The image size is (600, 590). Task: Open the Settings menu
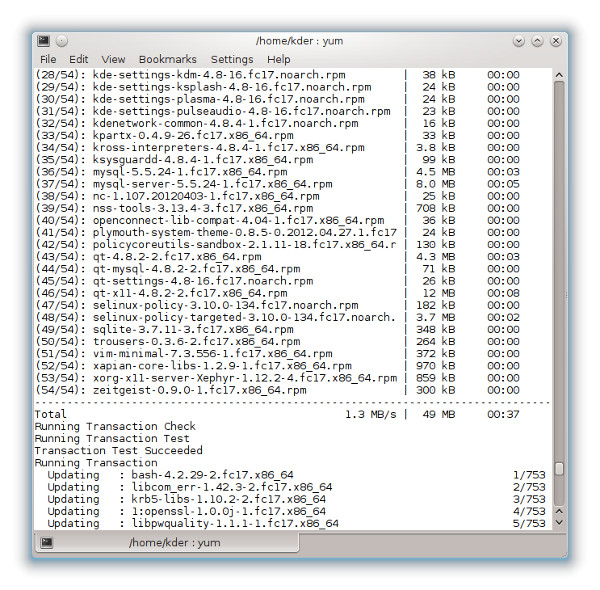click(232, 59)
